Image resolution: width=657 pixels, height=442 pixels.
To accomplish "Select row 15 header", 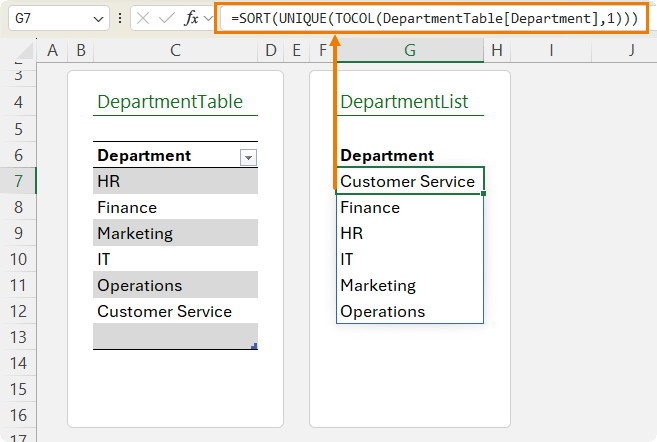I will 18,389.
